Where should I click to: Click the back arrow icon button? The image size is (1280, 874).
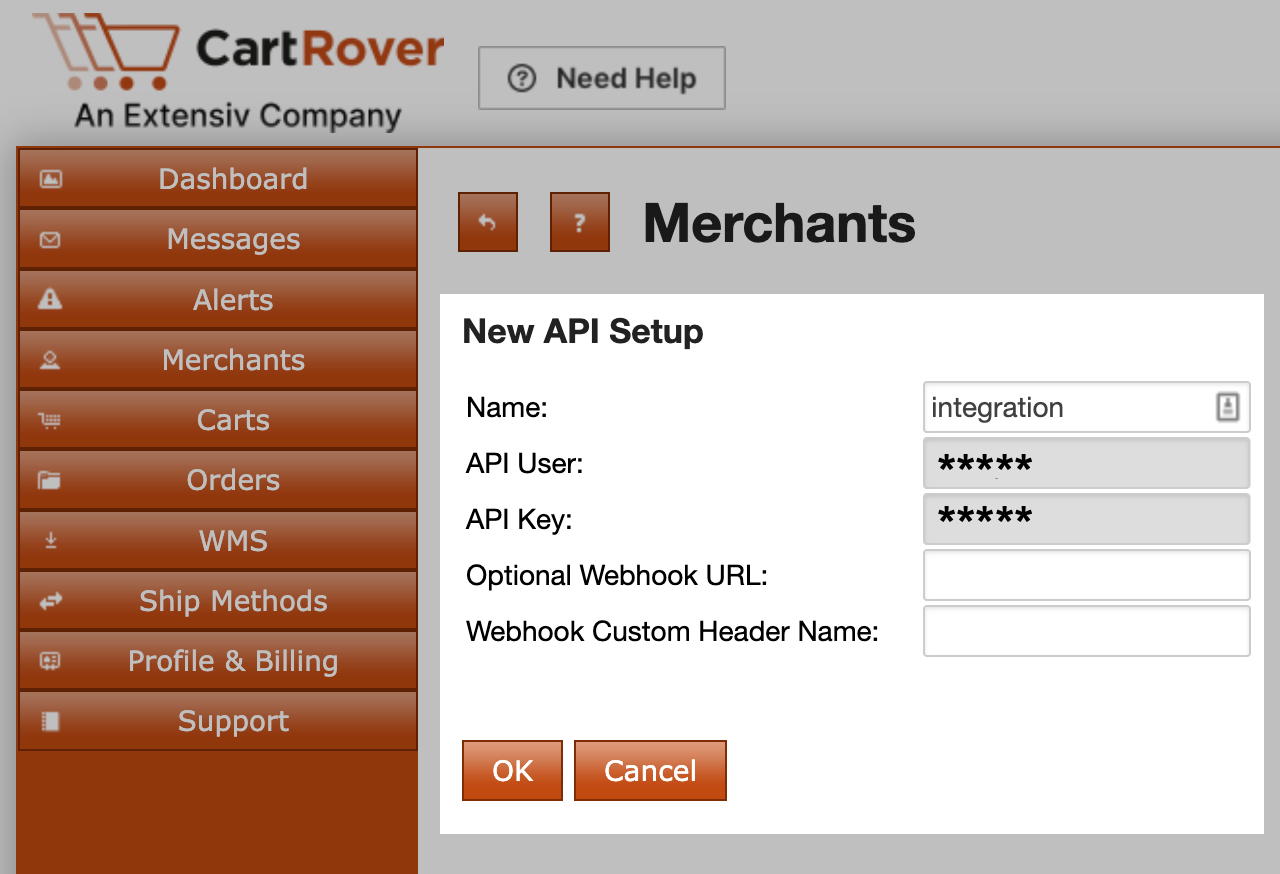click(488, 222)
